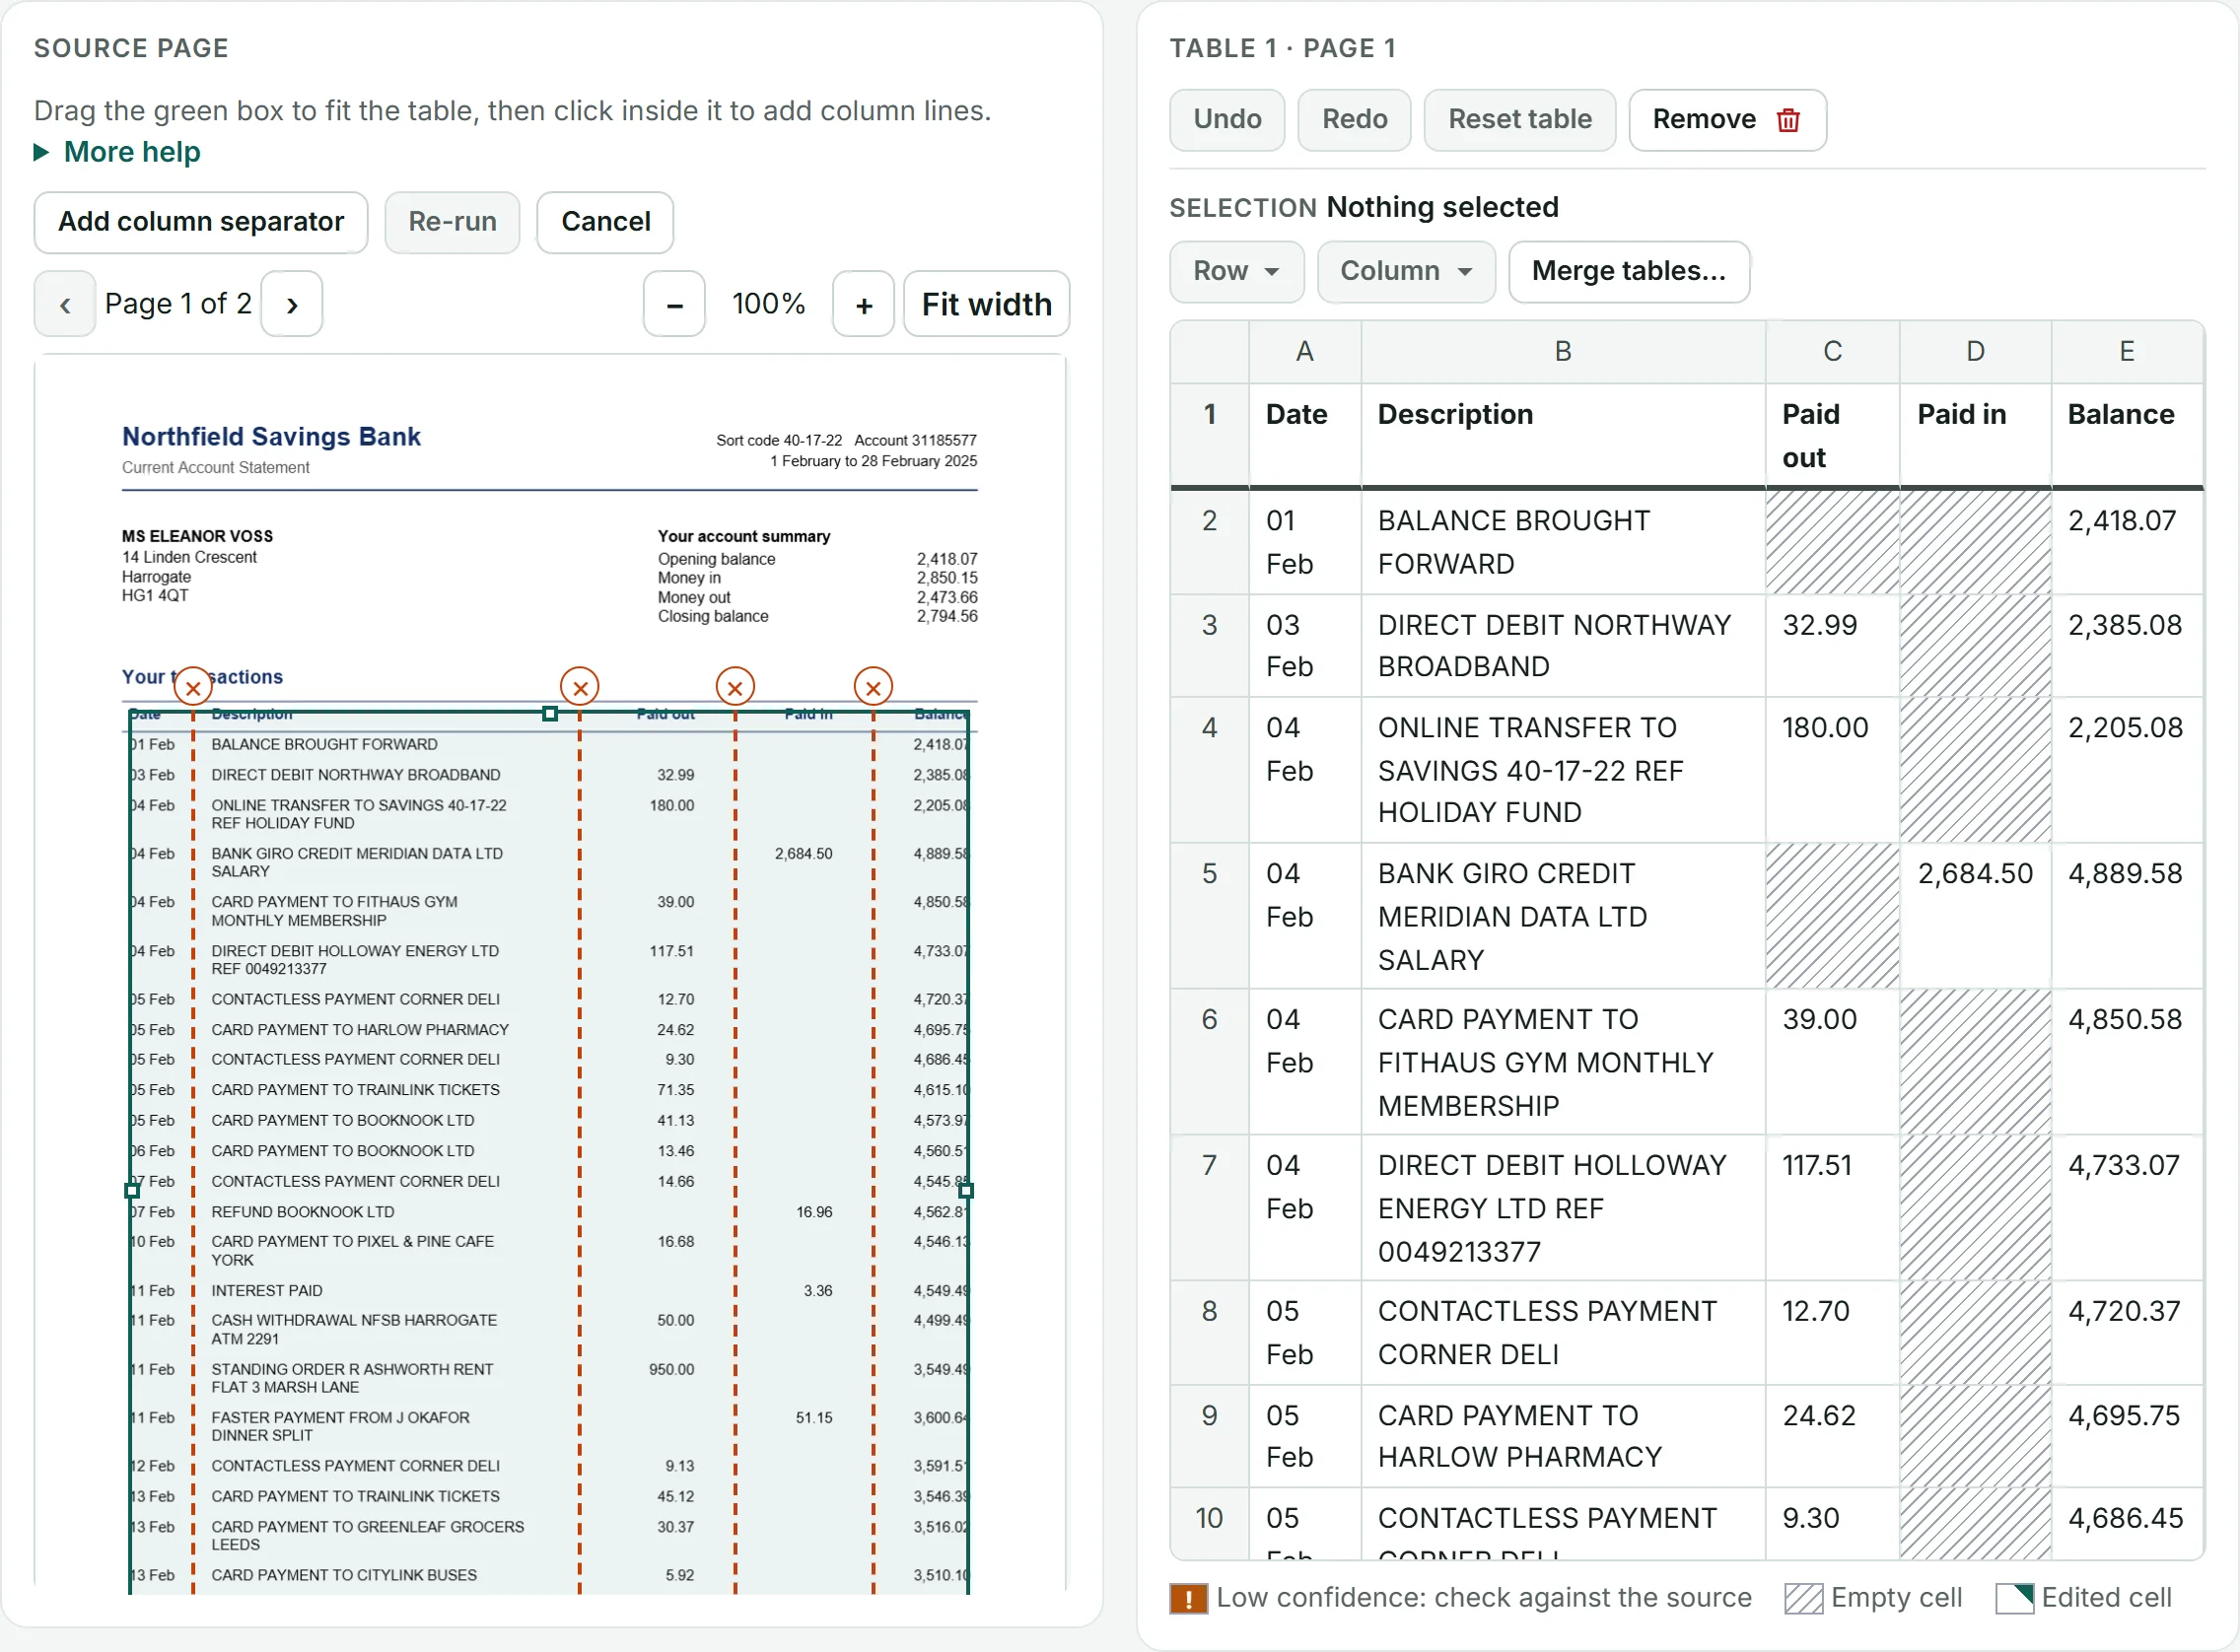The width and height of the screenshot is (2240, 1652).
Task: Select column B header
Action: point(1563,352)
